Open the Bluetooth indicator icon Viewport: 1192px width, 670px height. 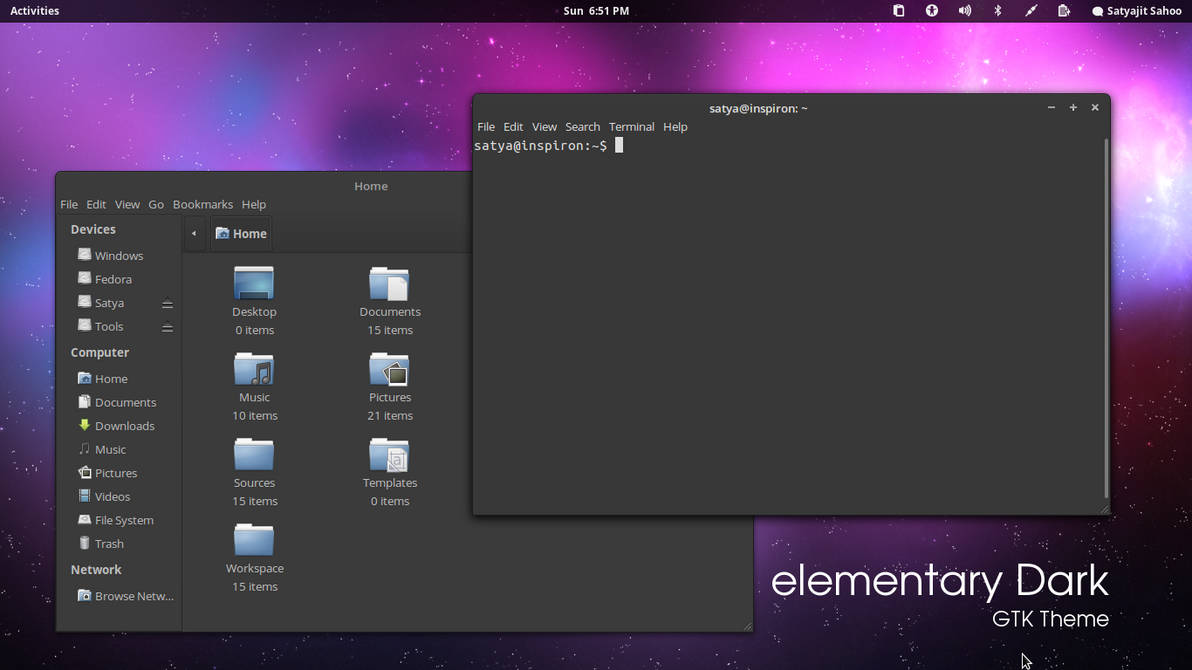point(998,11)
